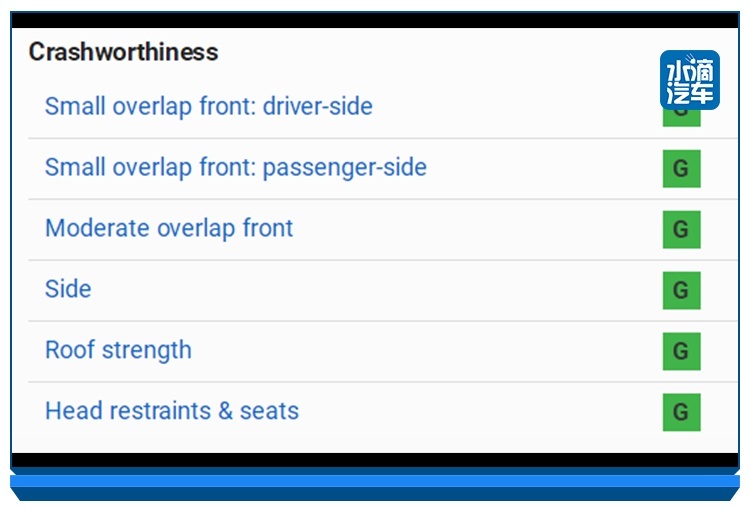Image resolution: width=750 pixels, height=510 pixels.
Task: Click the black bar under Head restraints row
Action: pyautogui.click(x=375, y=460)
